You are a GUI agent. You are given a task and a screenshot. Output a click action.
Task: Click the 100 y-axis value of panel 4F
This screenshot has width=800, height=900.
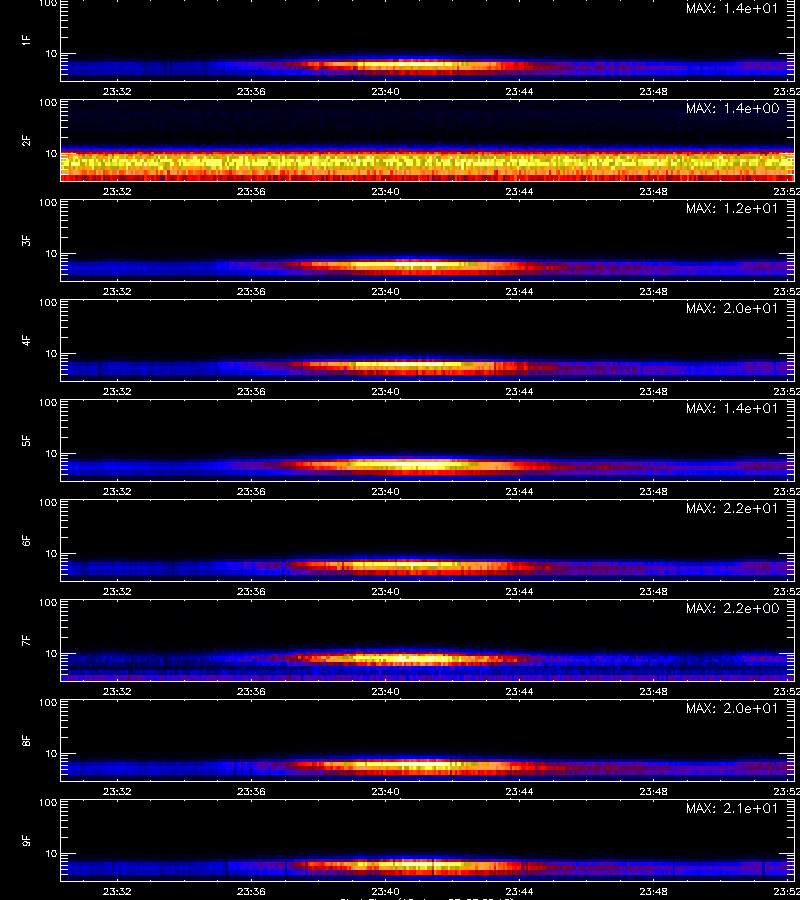pyautogui.click(x=48, y=302)
